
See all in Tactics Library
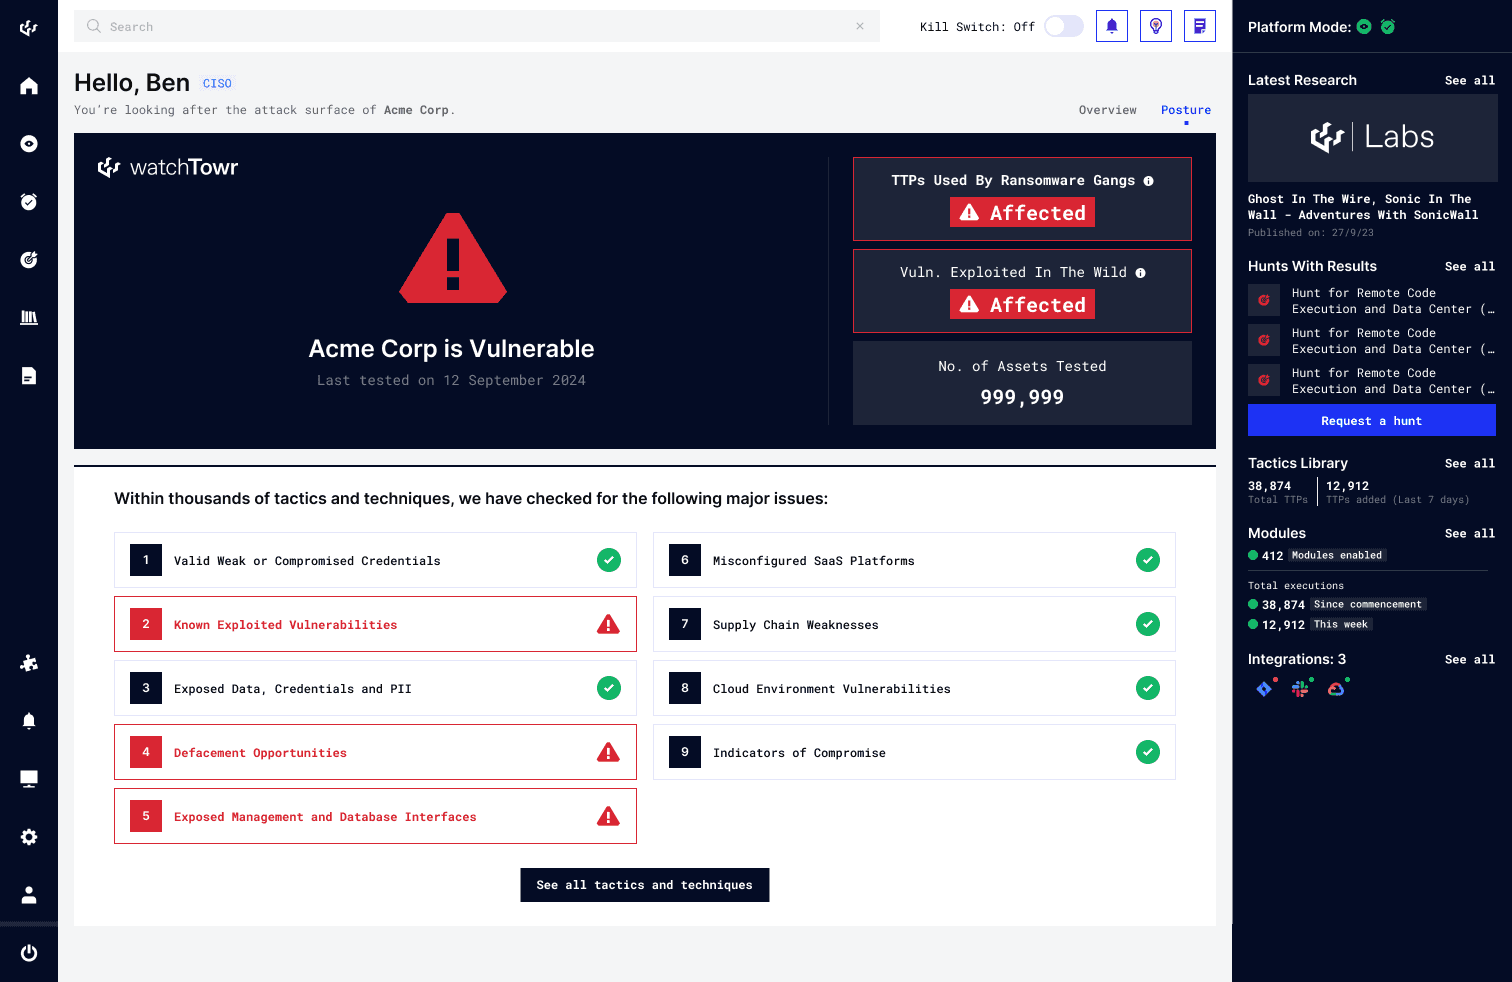(1470, 463)
